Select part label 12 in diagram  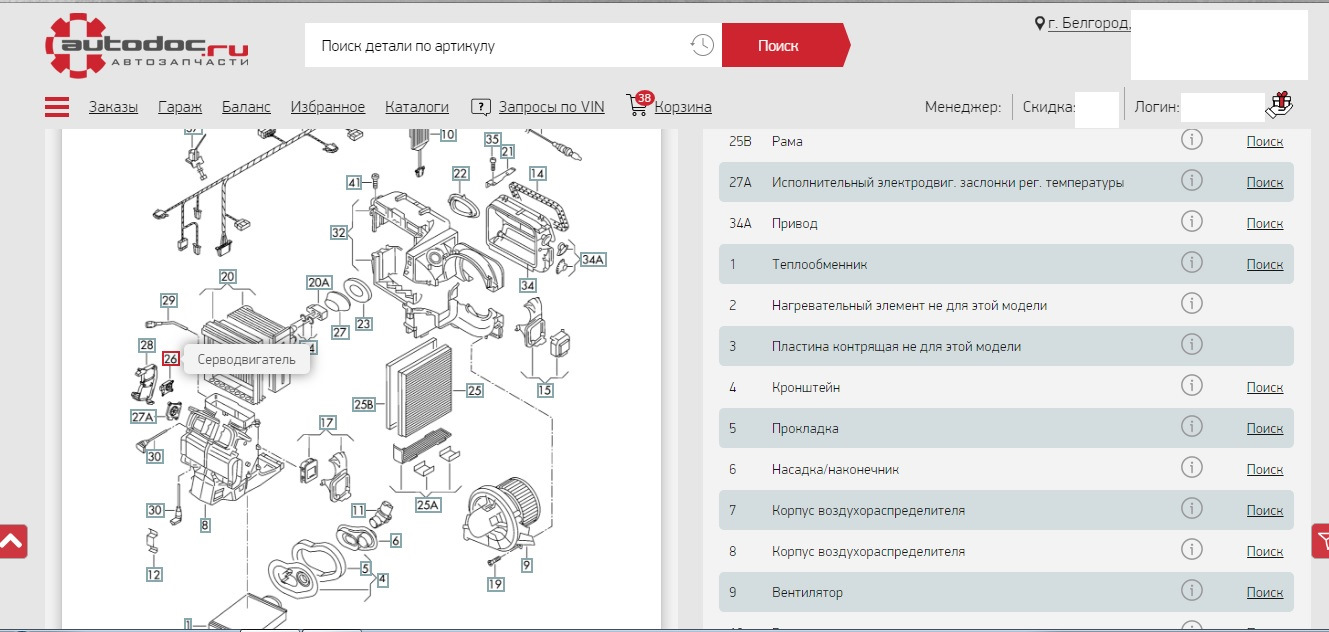click(x=153, y=574)
